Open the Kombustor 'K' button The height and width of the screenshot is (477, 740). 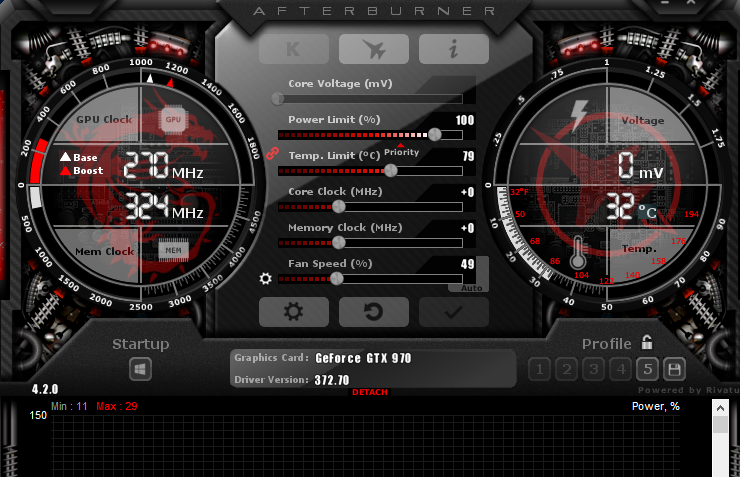click(294, 49)
